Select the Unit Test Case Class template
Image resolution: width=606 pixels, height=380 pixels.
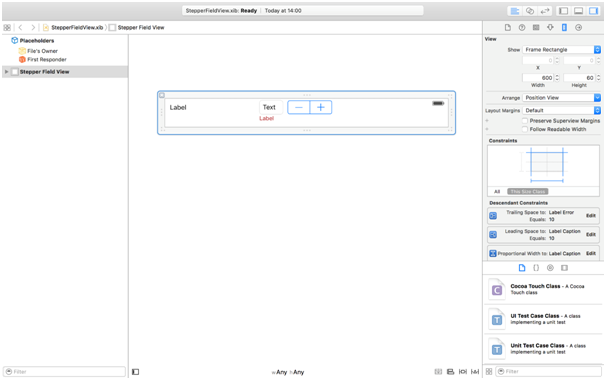point(543,349)
